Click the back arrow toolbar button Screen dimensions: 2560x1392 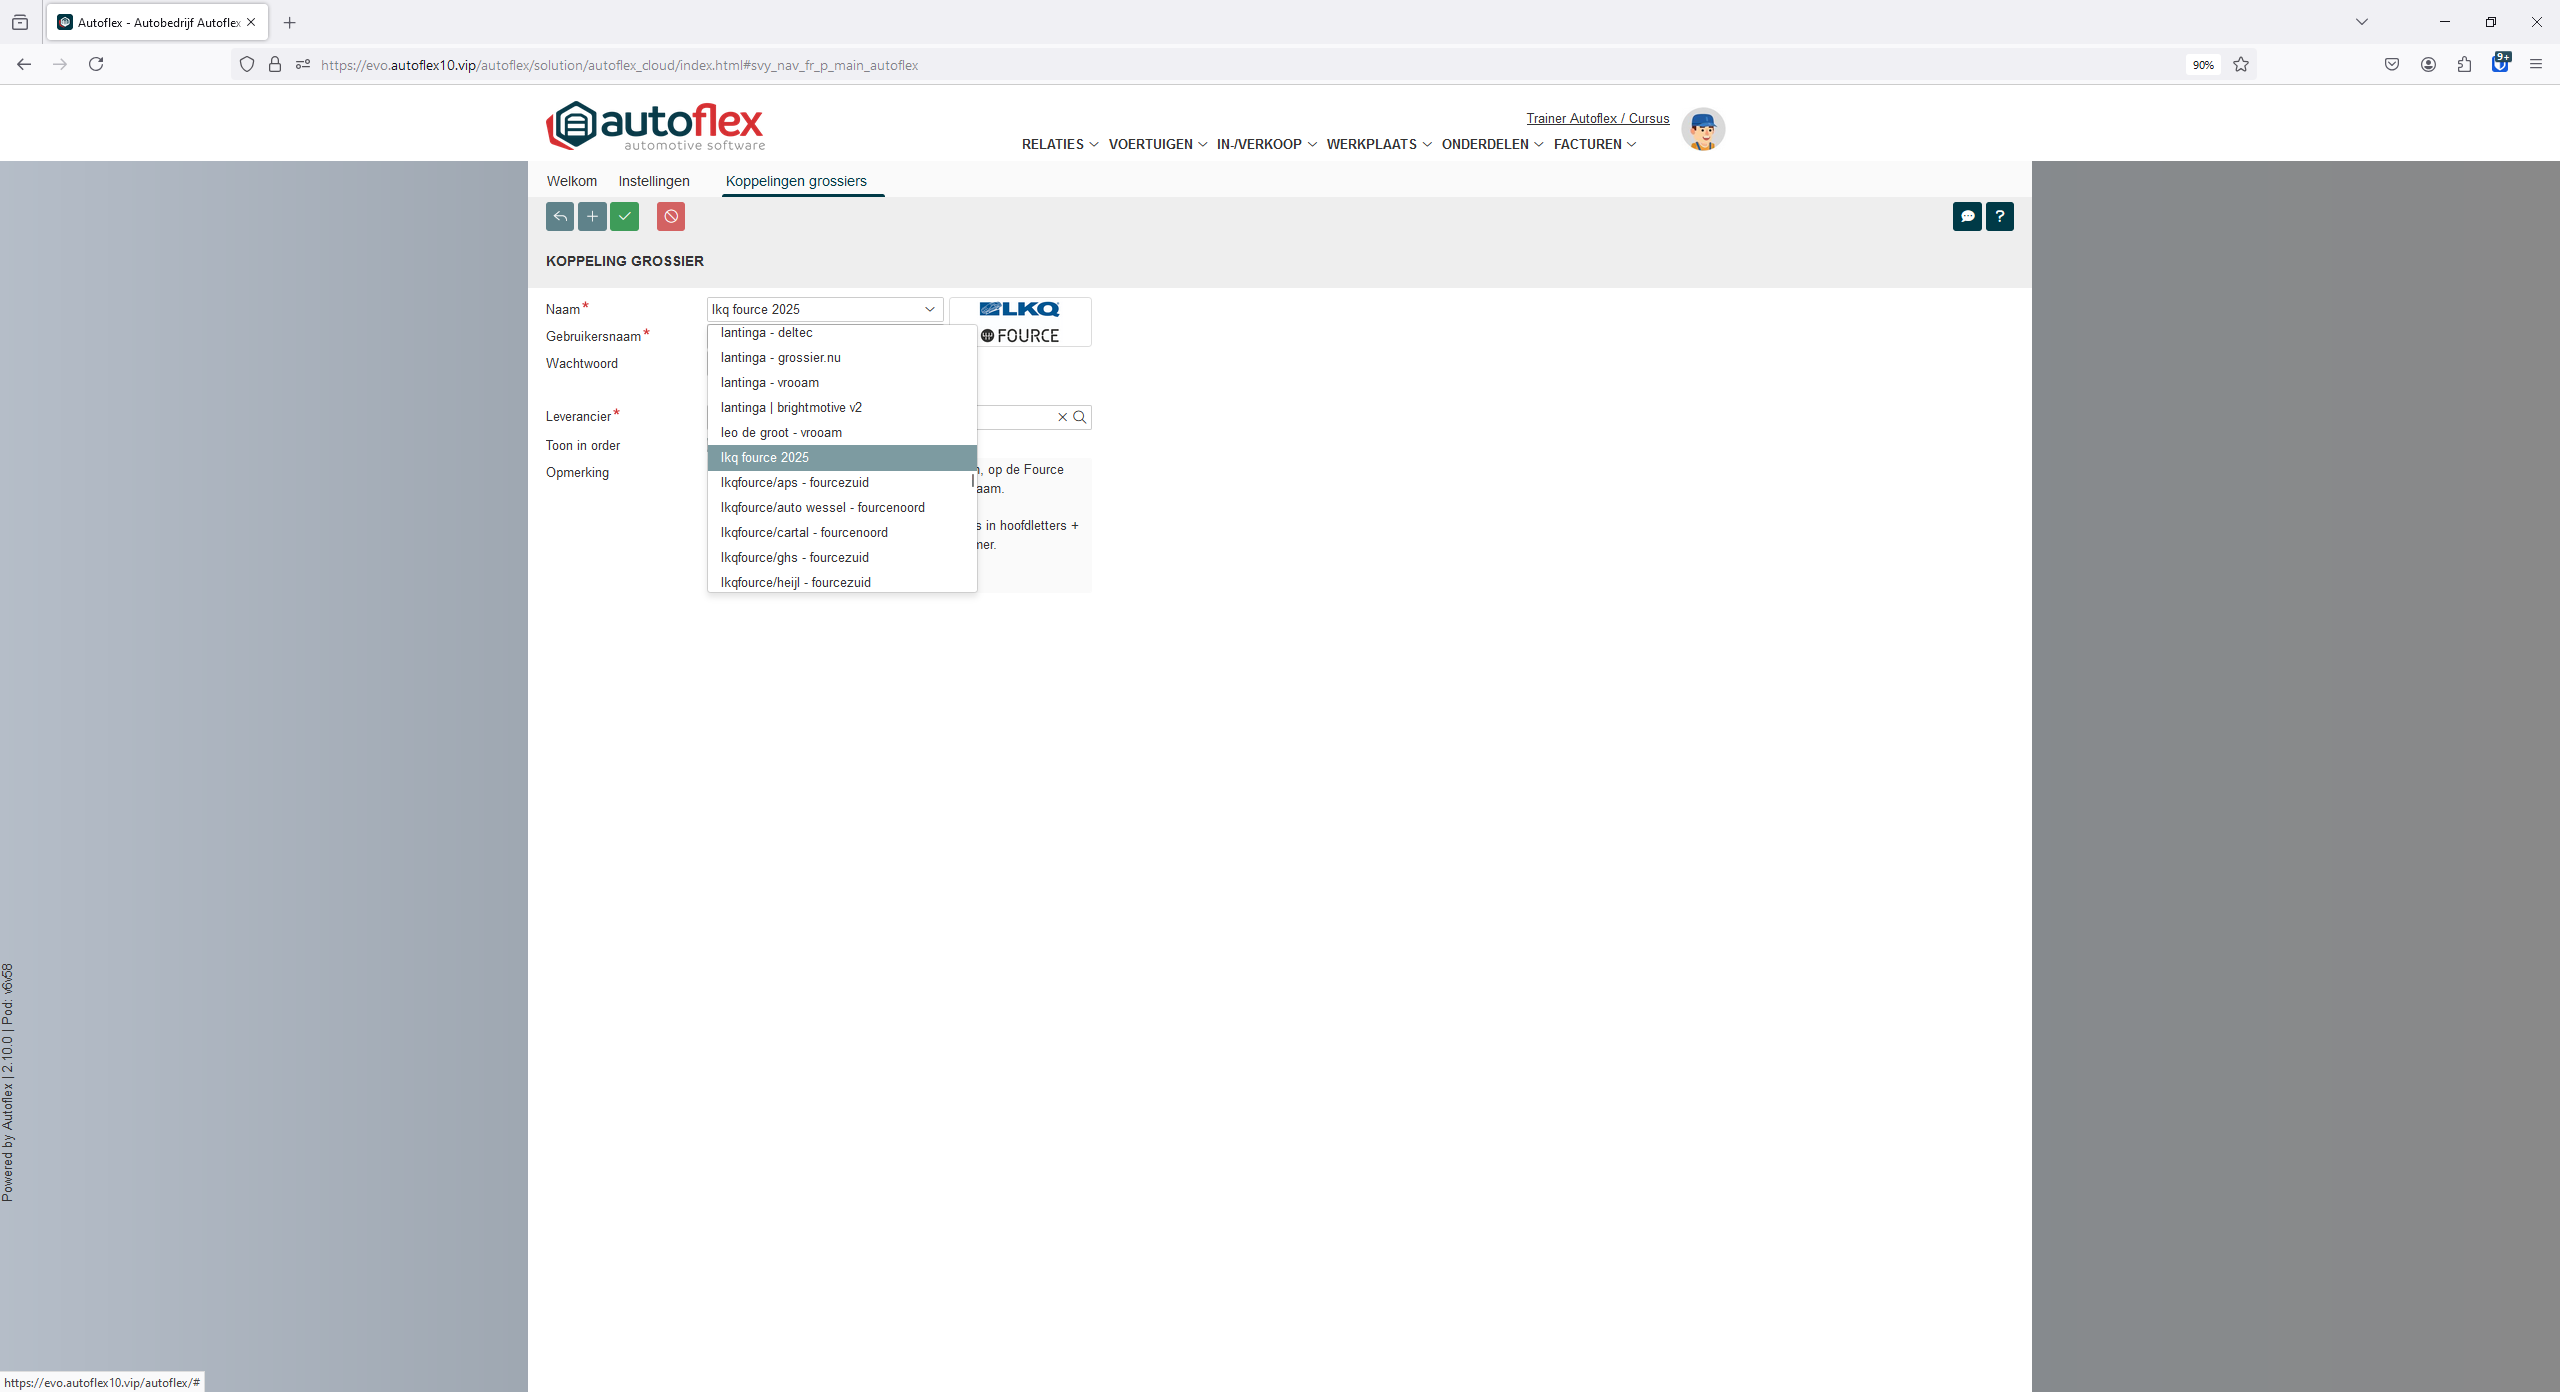pos(560,216)
